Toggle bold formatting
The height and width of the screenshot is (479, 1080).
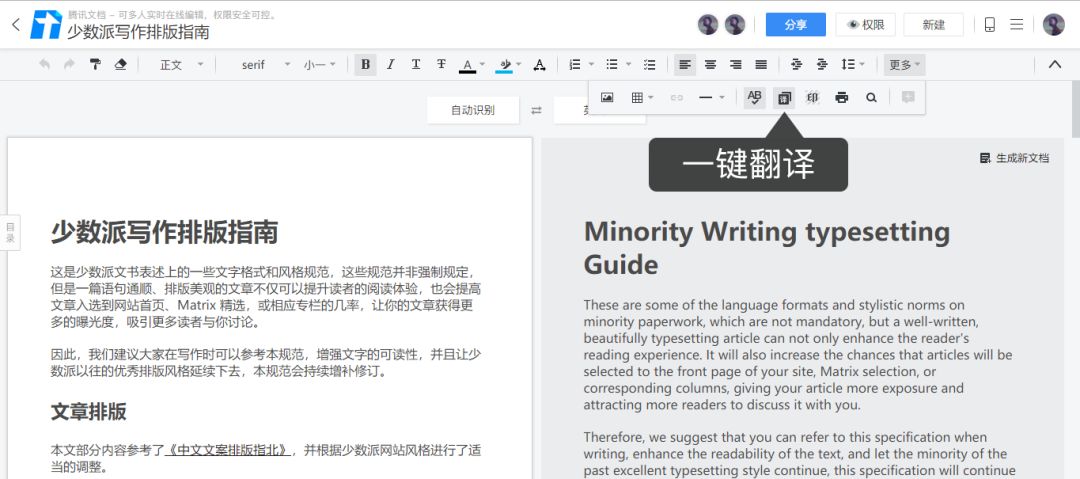(365, 65)
